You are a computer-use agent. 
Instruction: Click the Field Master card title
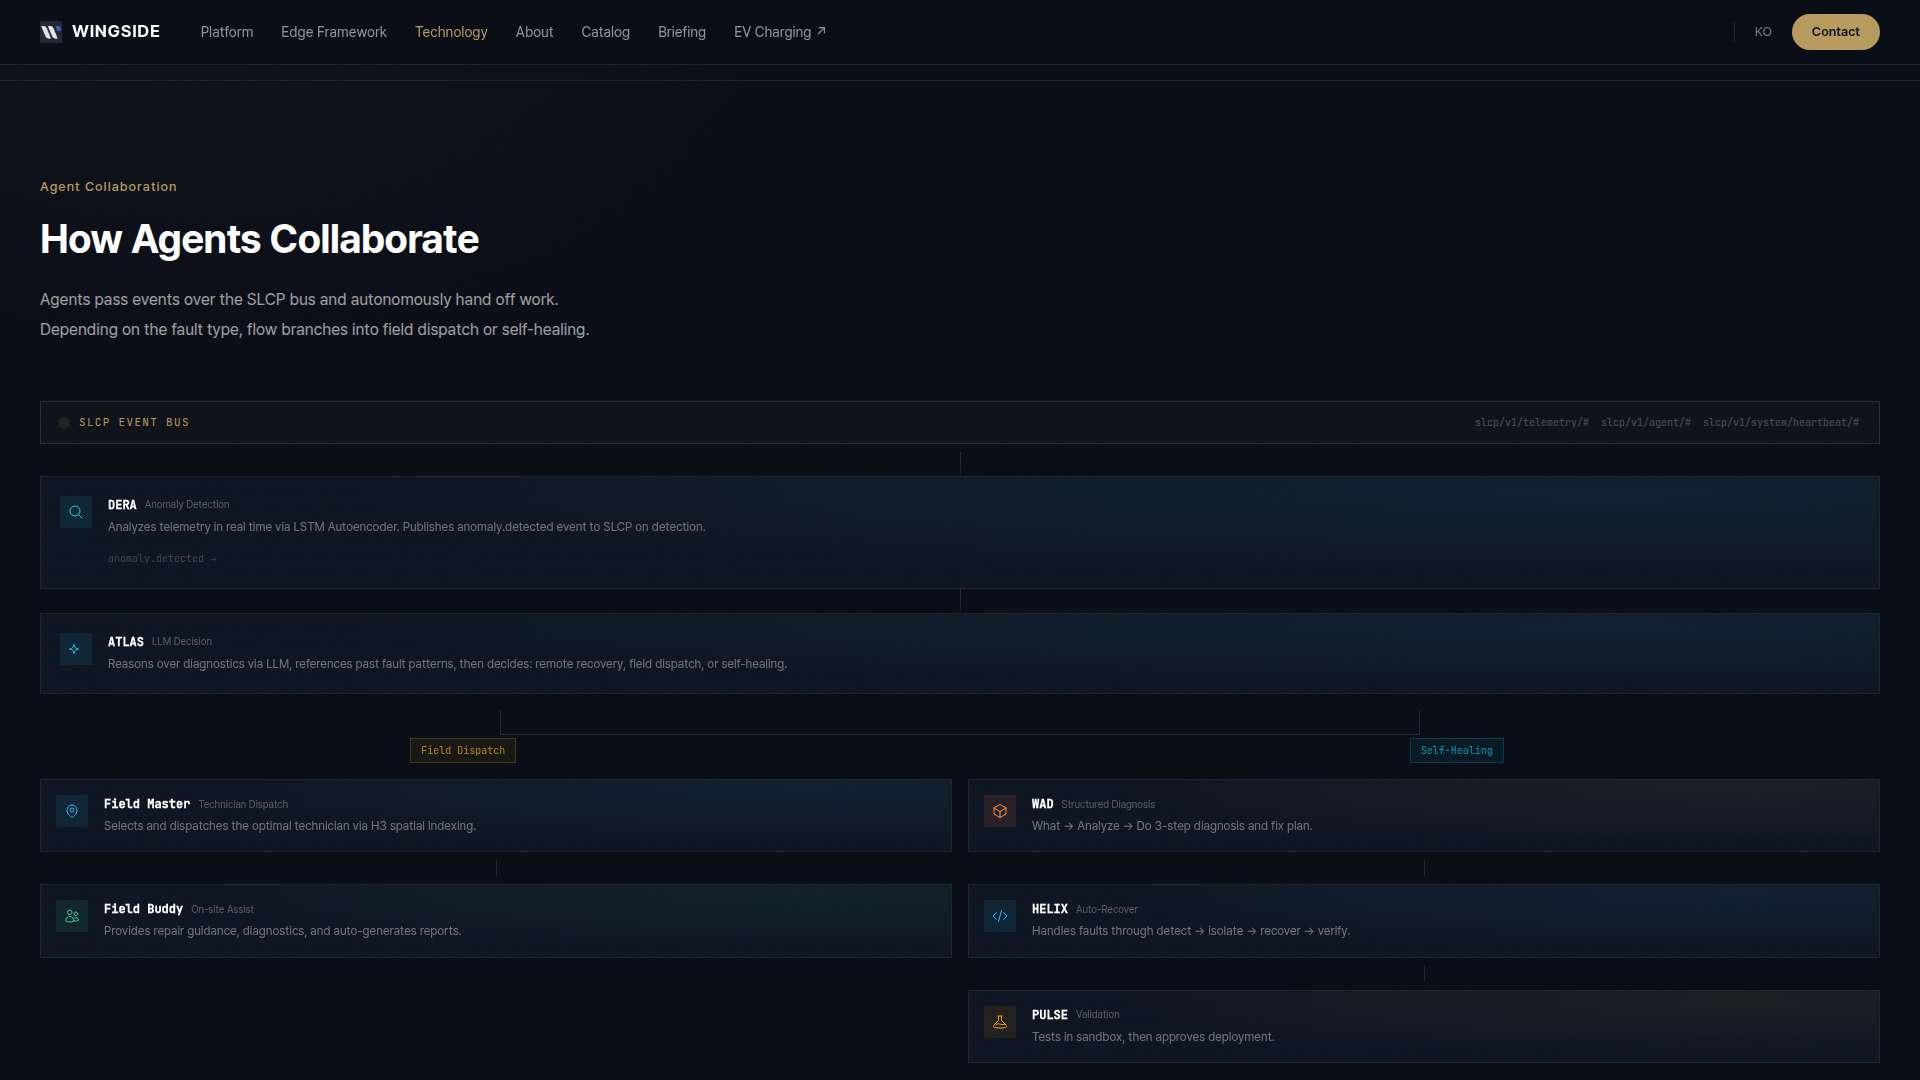[x=147, y=804]
